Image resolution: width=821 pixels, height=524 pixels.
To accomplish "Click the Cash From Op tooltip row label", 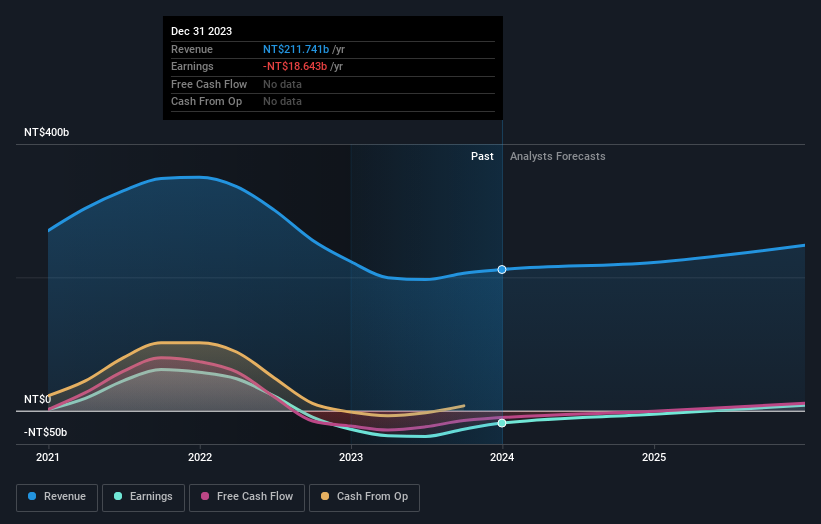I will [206, 102].
